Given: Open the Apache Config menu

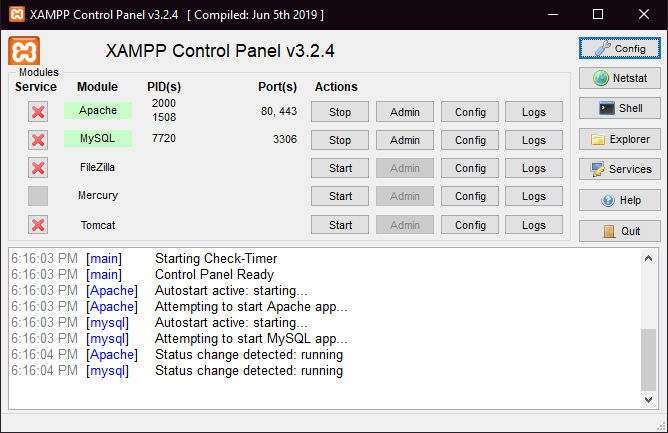Looking at the screenshot, I should click(x=470, y=112).
